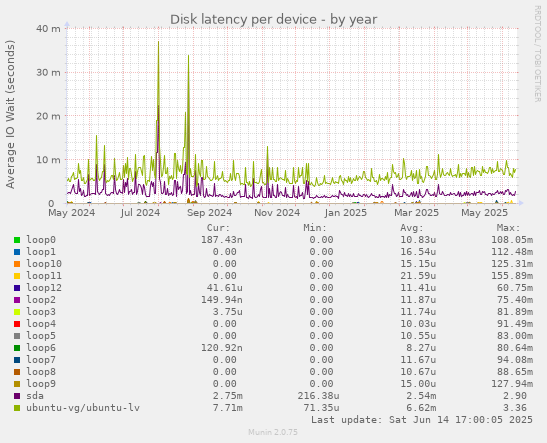Click the 'Jul 2024' x-axis label
The height and width of the screenshot is (443, 547).
point(140,213)
